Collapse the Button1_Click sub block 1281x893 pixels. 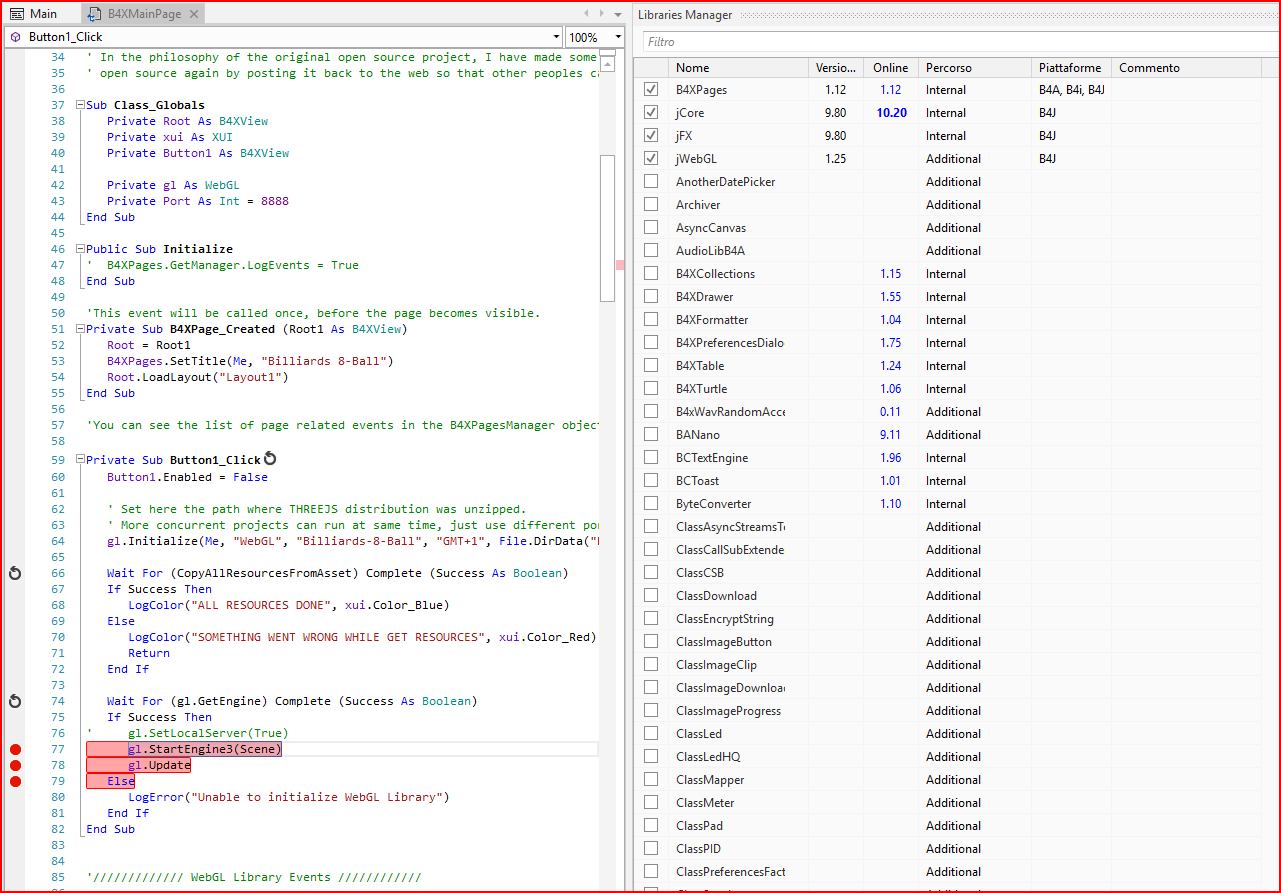tap(79, 460)
